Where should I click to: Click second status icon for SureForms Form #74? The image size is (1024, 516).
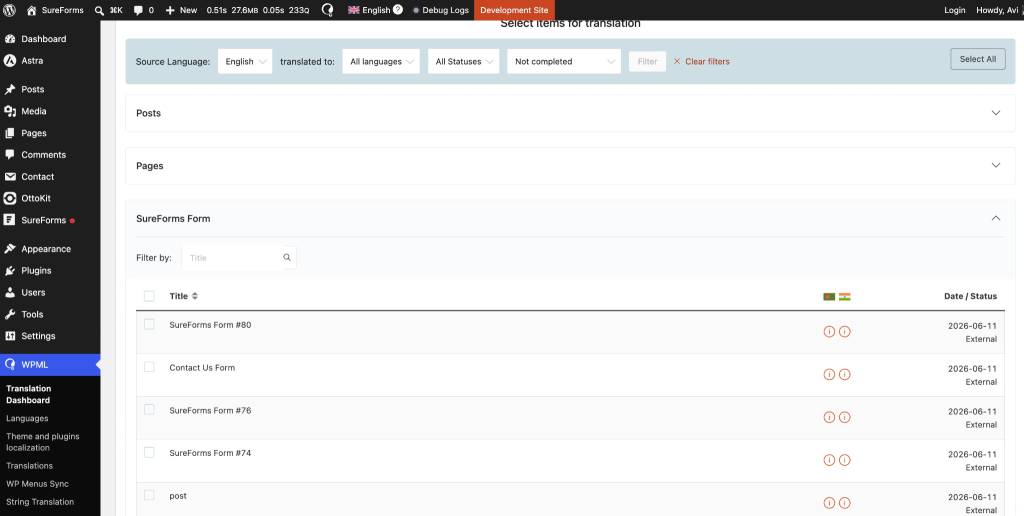[x=844, y=460]
